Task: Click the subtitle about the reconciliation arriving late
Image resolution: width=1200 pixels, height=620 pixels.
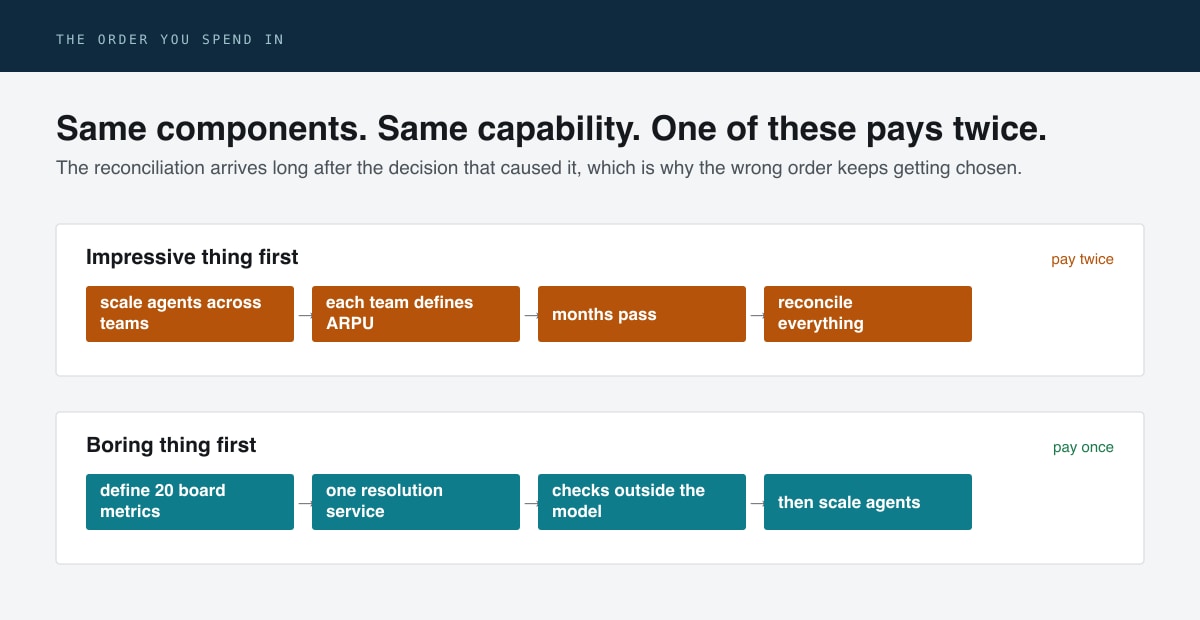Action: point(539,168)
